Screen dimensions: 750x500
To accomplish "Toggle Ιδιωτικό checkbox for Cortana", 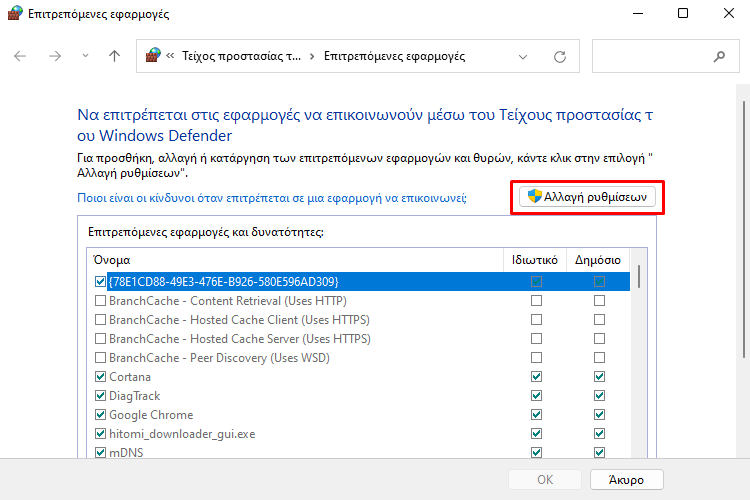I will tap(536, 377).
